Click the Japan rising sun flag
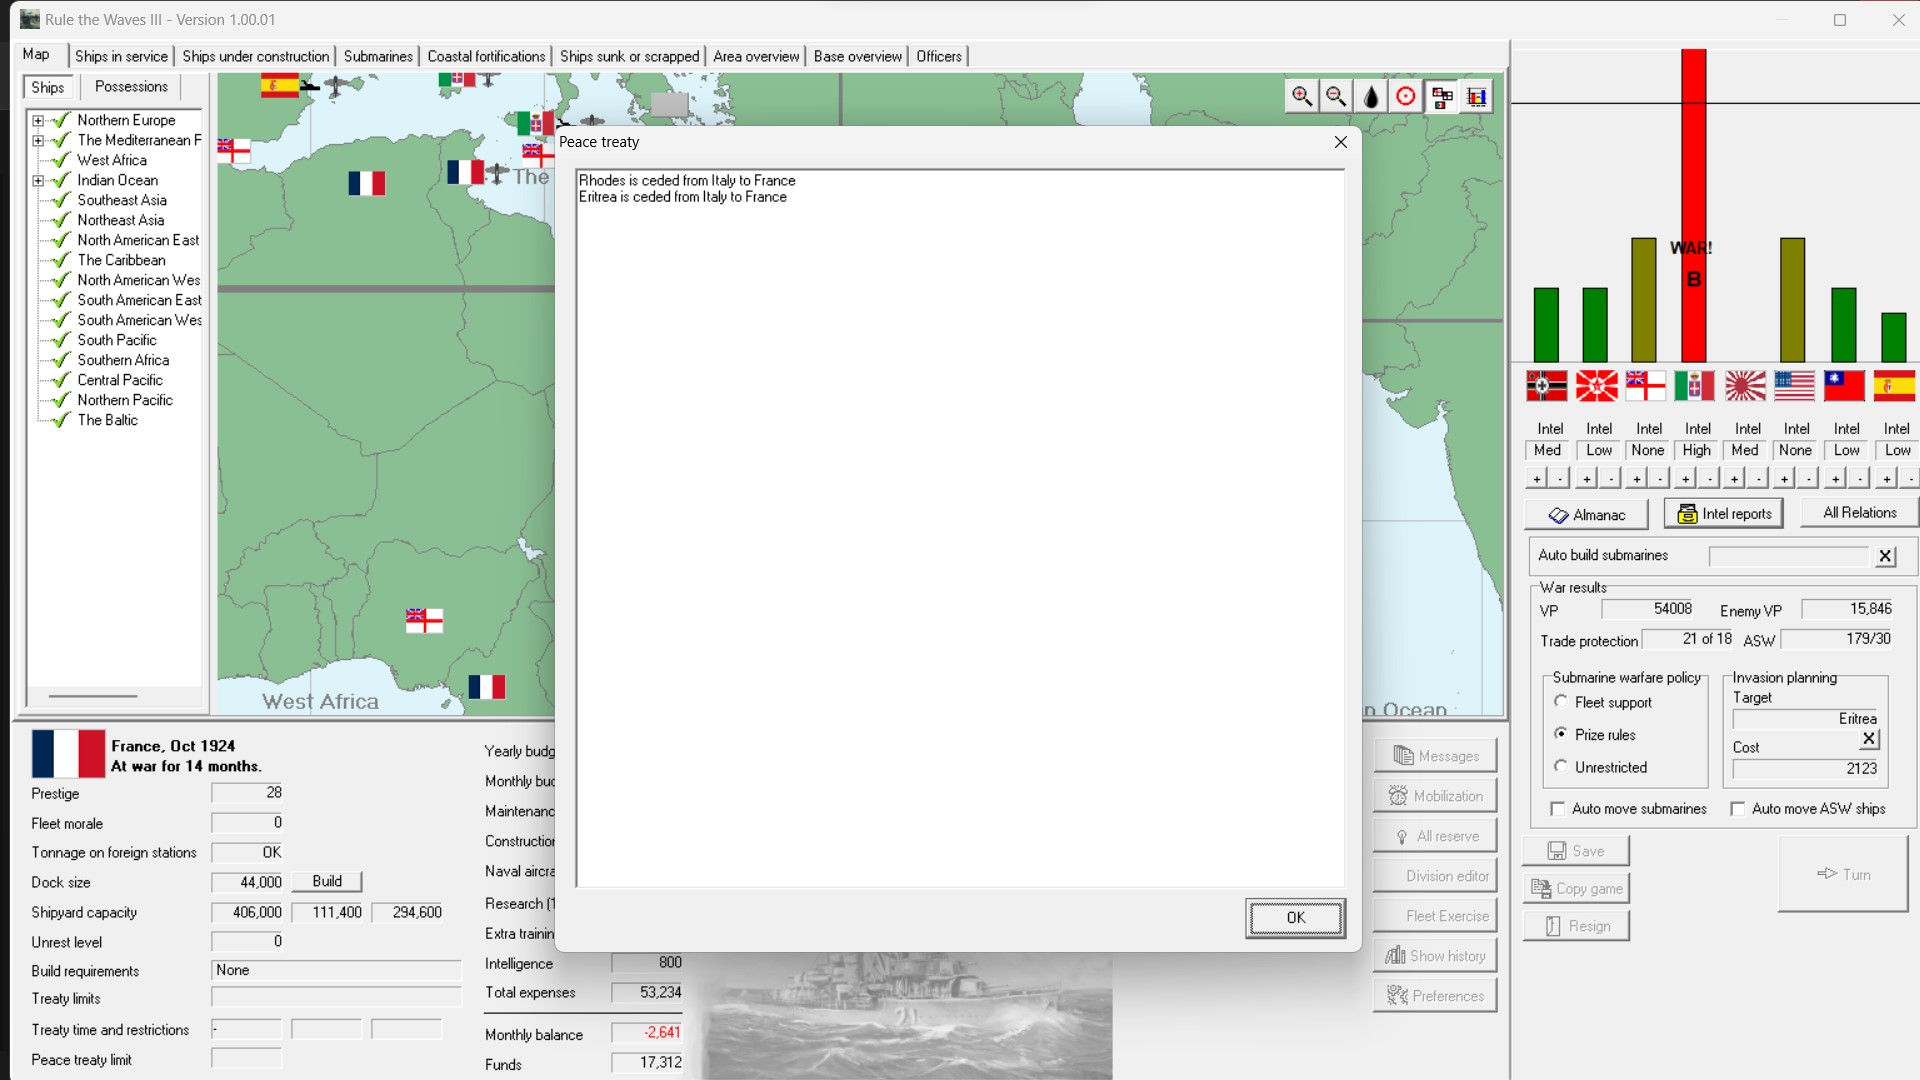 coord(1745,385)
